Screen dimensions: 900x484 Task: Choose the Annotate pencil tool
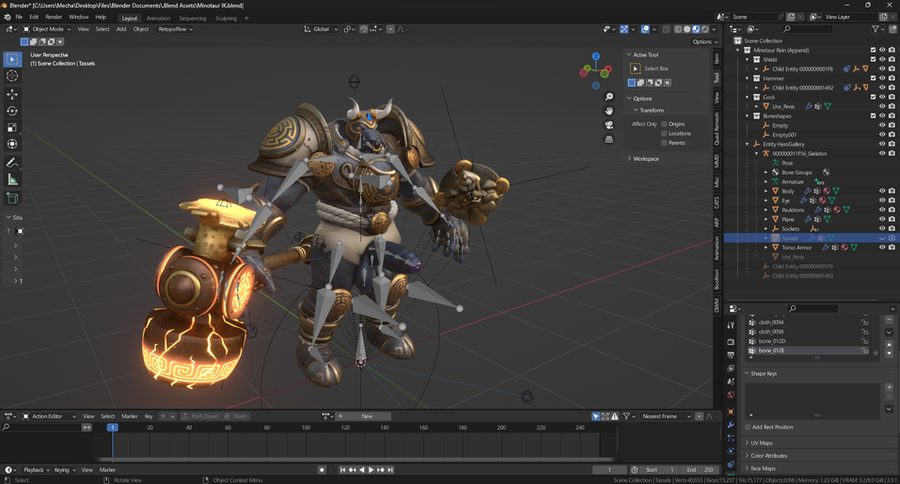[x=12, y=163]
